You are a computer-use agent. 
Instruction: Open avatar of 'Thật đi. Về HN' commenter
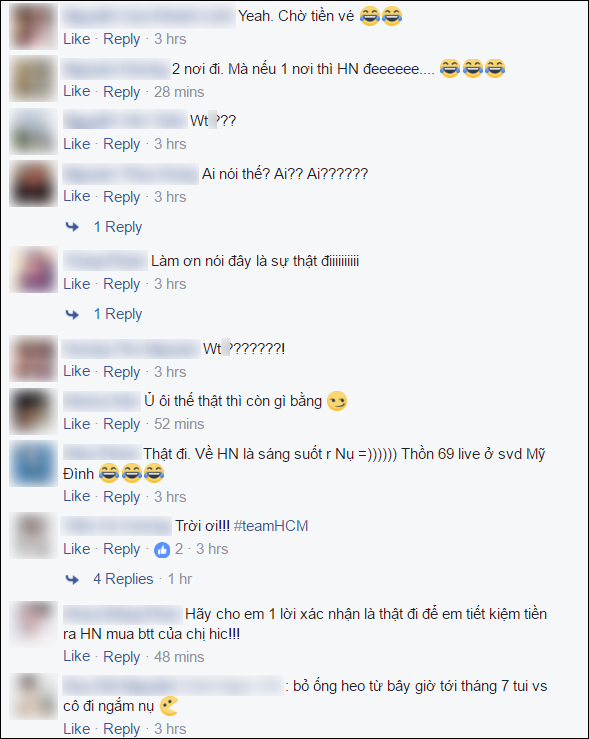(33, 464)
